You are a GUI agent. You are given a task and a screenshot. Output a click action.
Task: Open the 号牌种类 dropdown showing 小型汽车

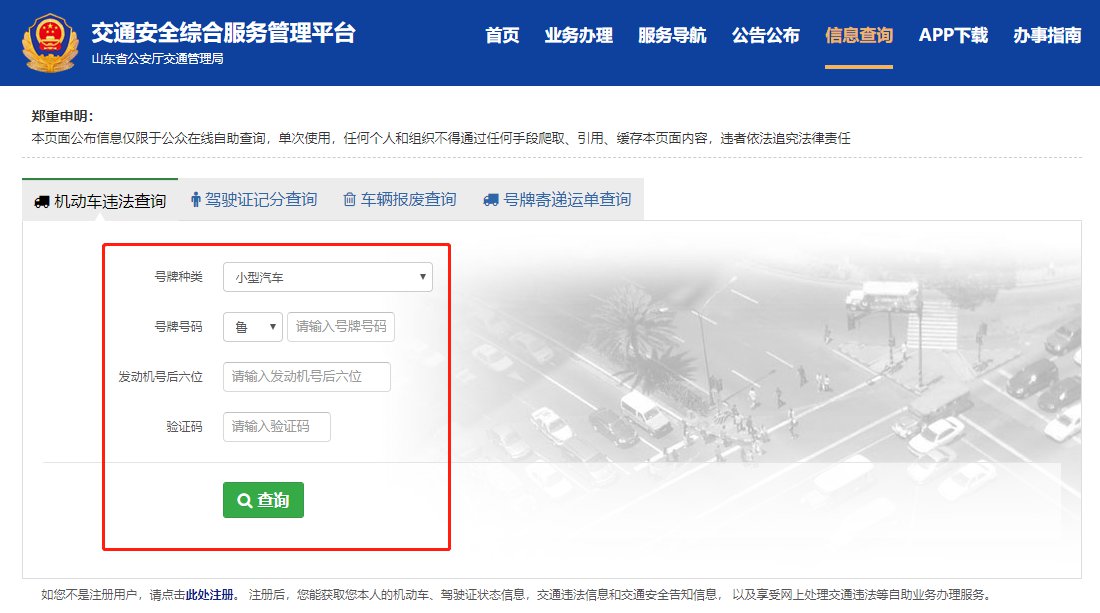[x=328, y=277]
